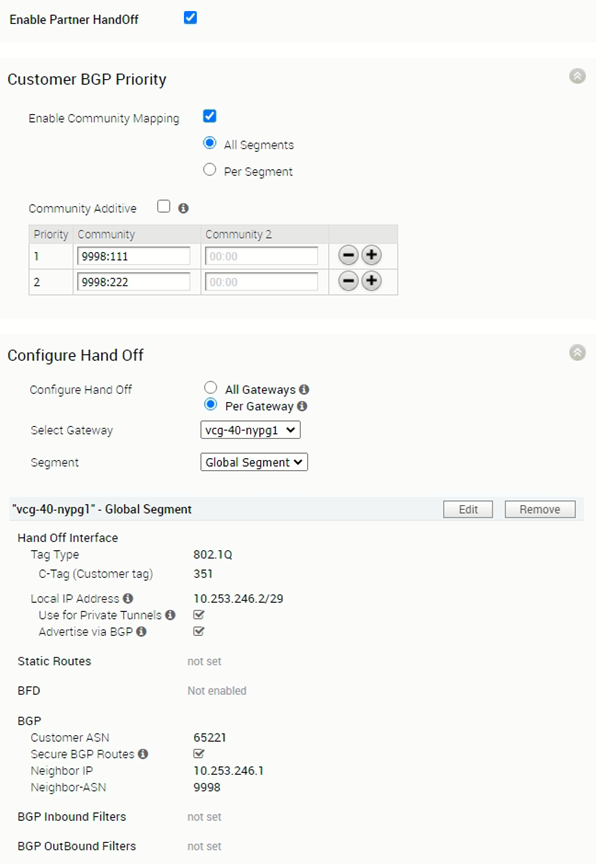Image resolution: width=607 pixels, height=864 pixels.
Task: Click local IP 10.253.246.2/29
Action: coord(239,598)
